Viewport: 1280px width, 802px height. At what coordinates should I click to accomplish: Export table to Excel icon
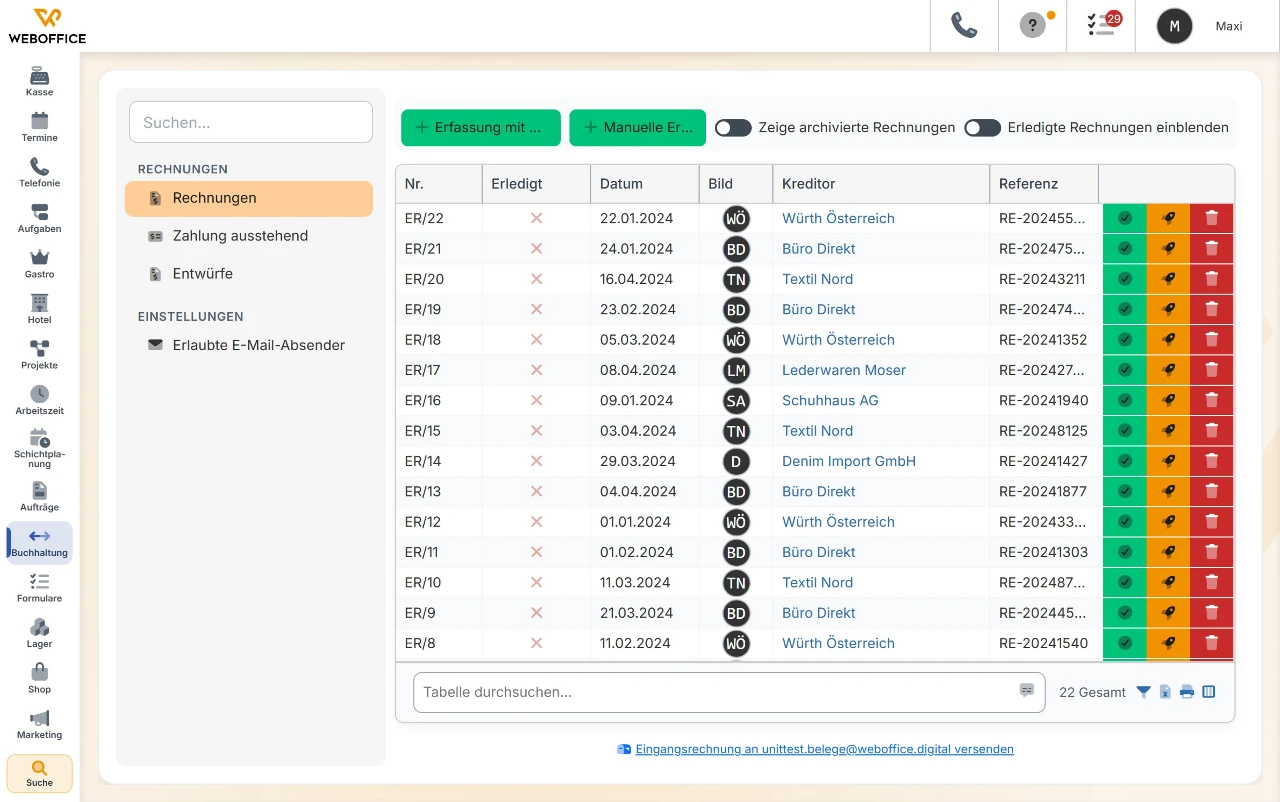1165,692
